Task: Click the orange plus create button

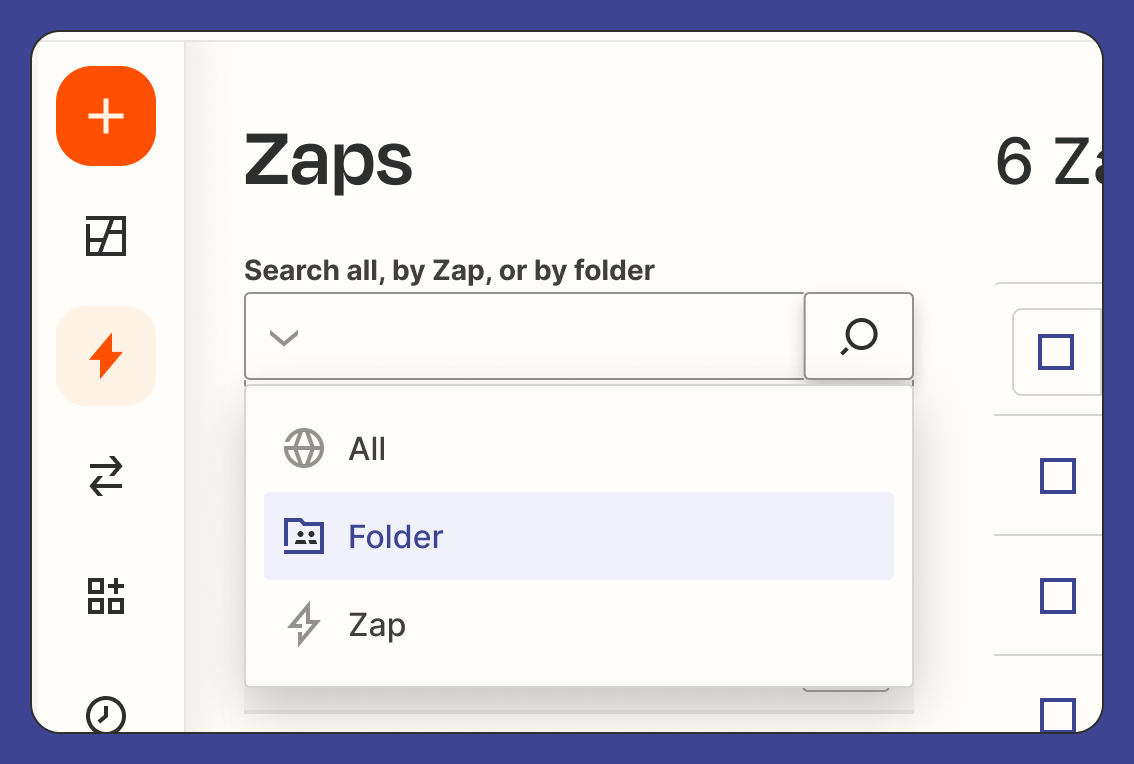Action: pyautogui.click(x=106, y=116)
